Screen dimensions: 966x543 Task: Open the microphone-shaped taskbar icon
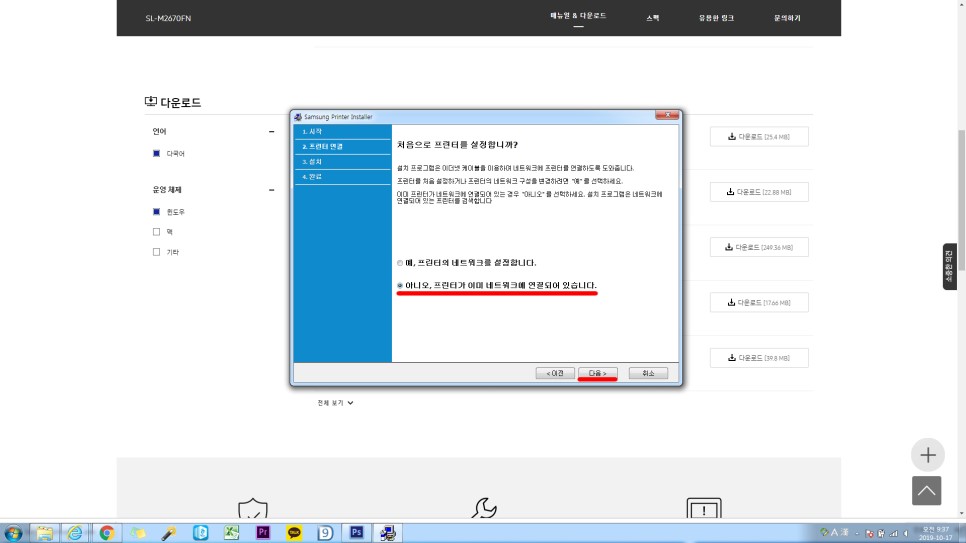[x=169, y=533]
